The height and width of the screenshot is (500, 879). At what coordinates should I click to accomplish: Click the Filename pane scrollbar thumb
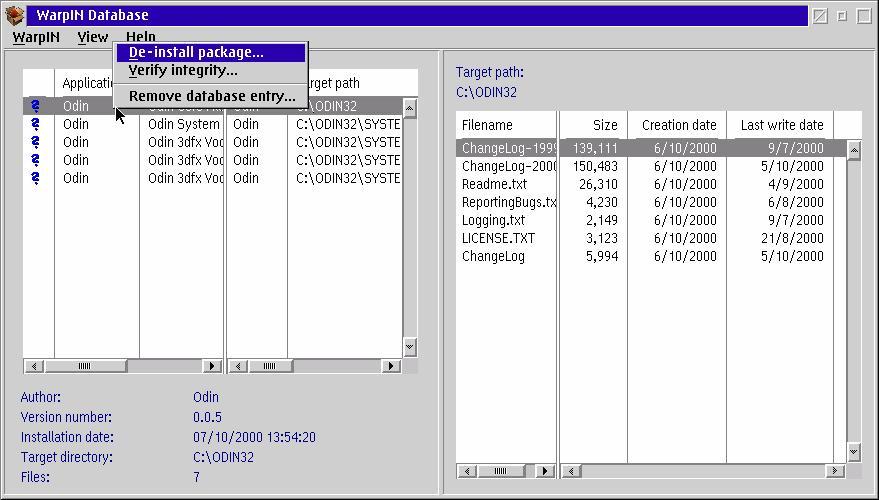501,471
